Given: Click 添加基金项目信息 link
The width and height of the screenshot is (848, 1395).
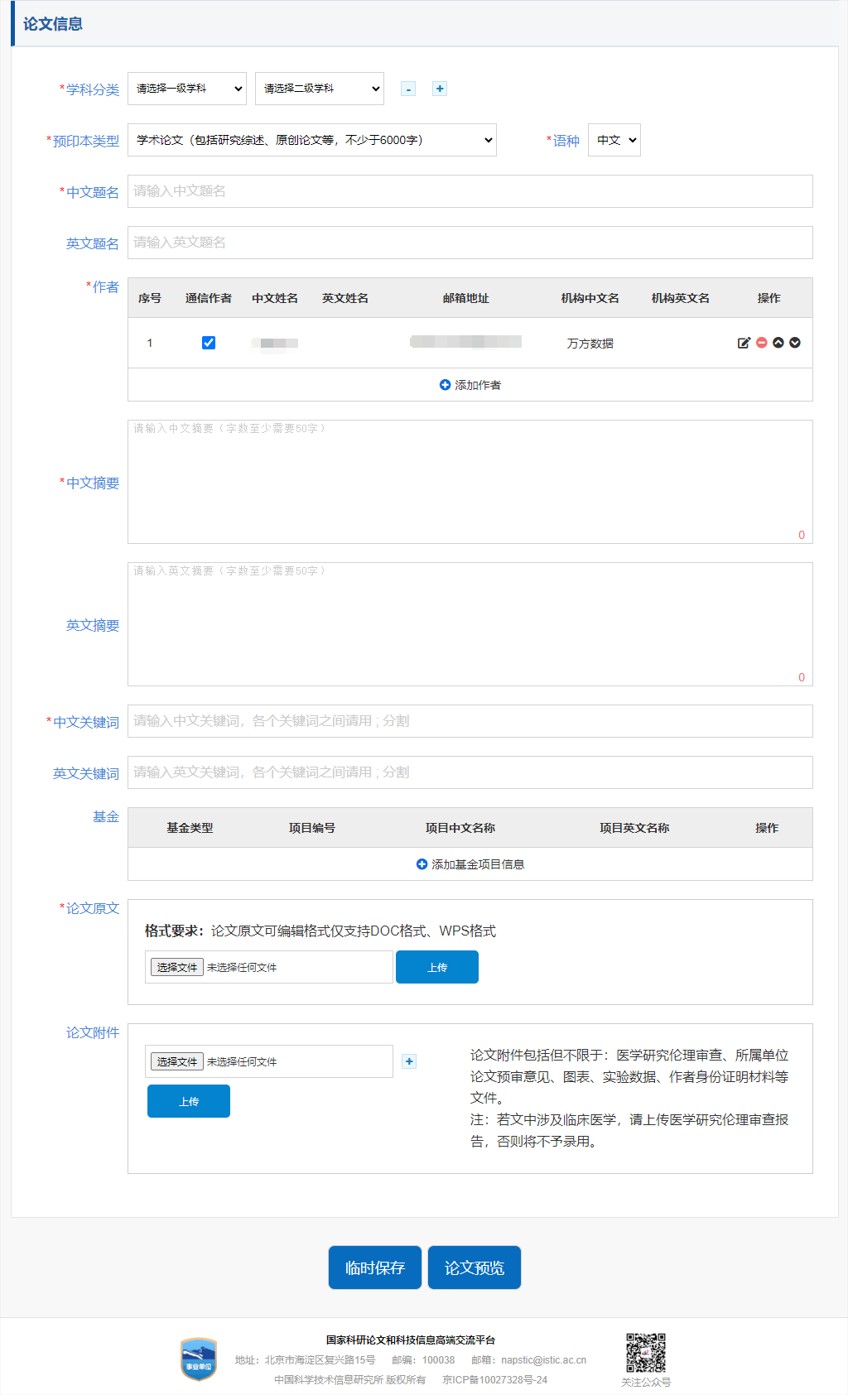Looking at the screenshot, I should tap(470, 864).
